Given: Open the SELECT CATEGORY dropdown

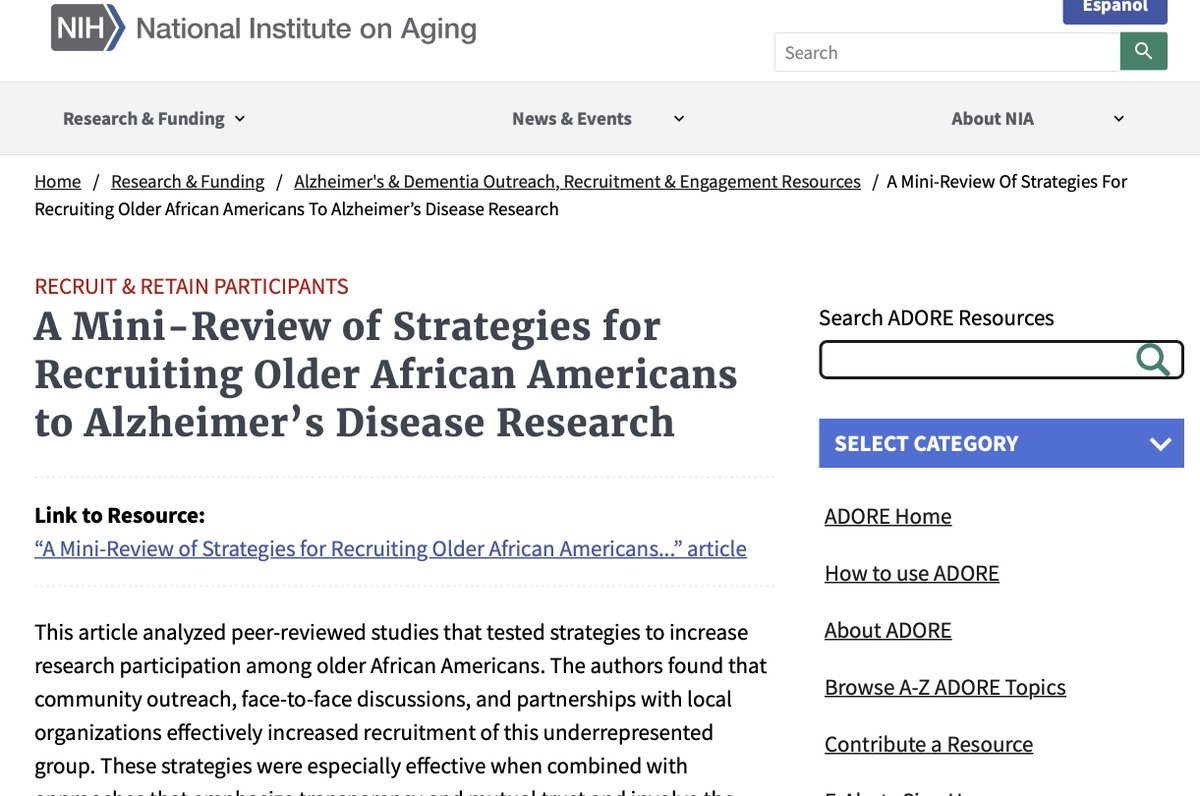Looking at the screenshot, I should (1000, 443).
